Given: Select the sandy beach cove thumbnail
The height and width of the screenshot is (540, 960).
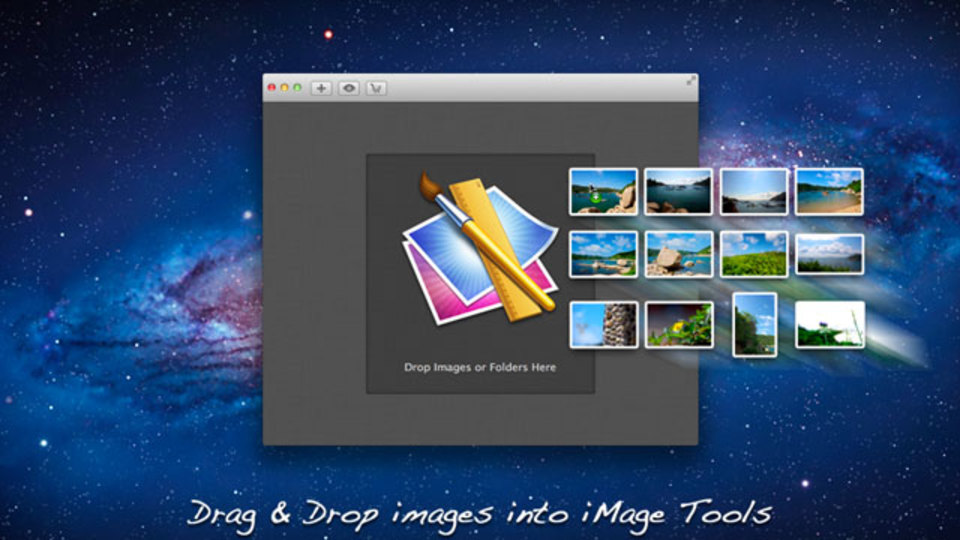Looking at the screenshot, I should 829,192.
